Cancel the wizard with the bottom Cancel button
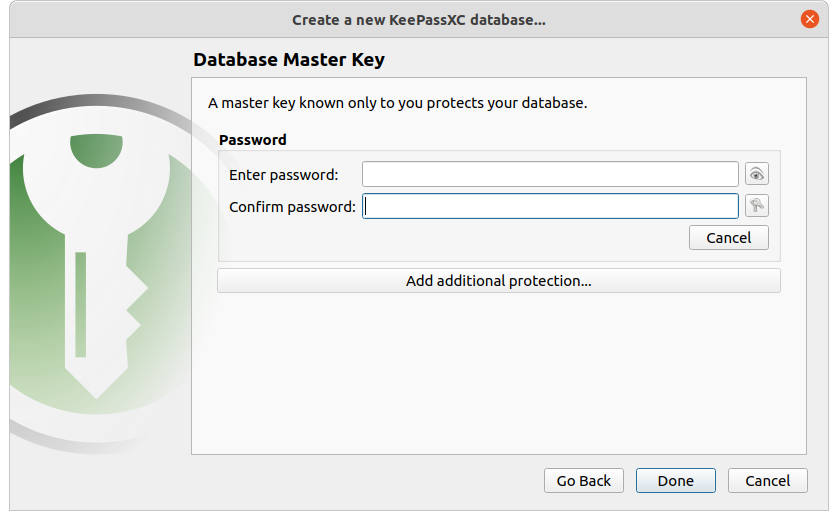 (x=767, y=481)
